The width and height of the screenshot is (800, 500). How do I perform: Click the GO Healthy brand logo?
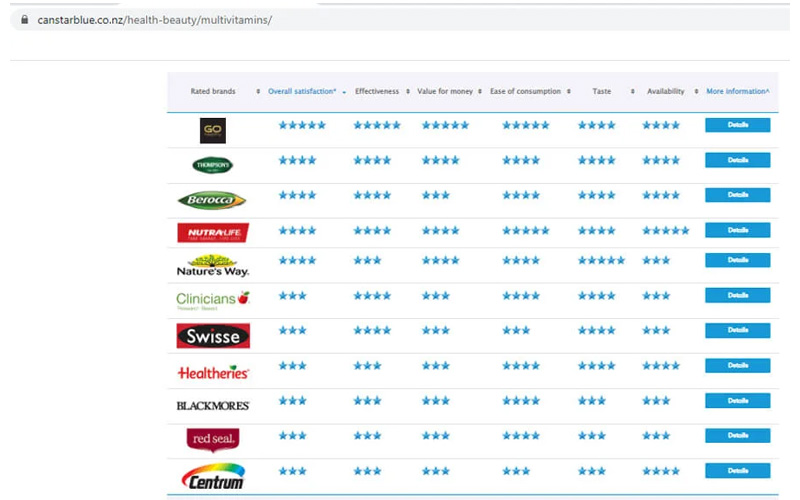212,131
